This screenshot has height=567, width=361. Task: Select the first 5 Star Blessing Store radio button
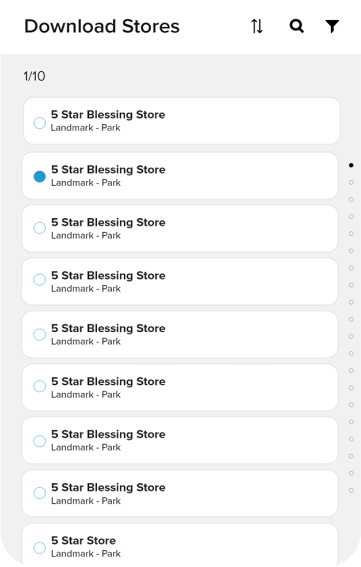coord(39,123)
